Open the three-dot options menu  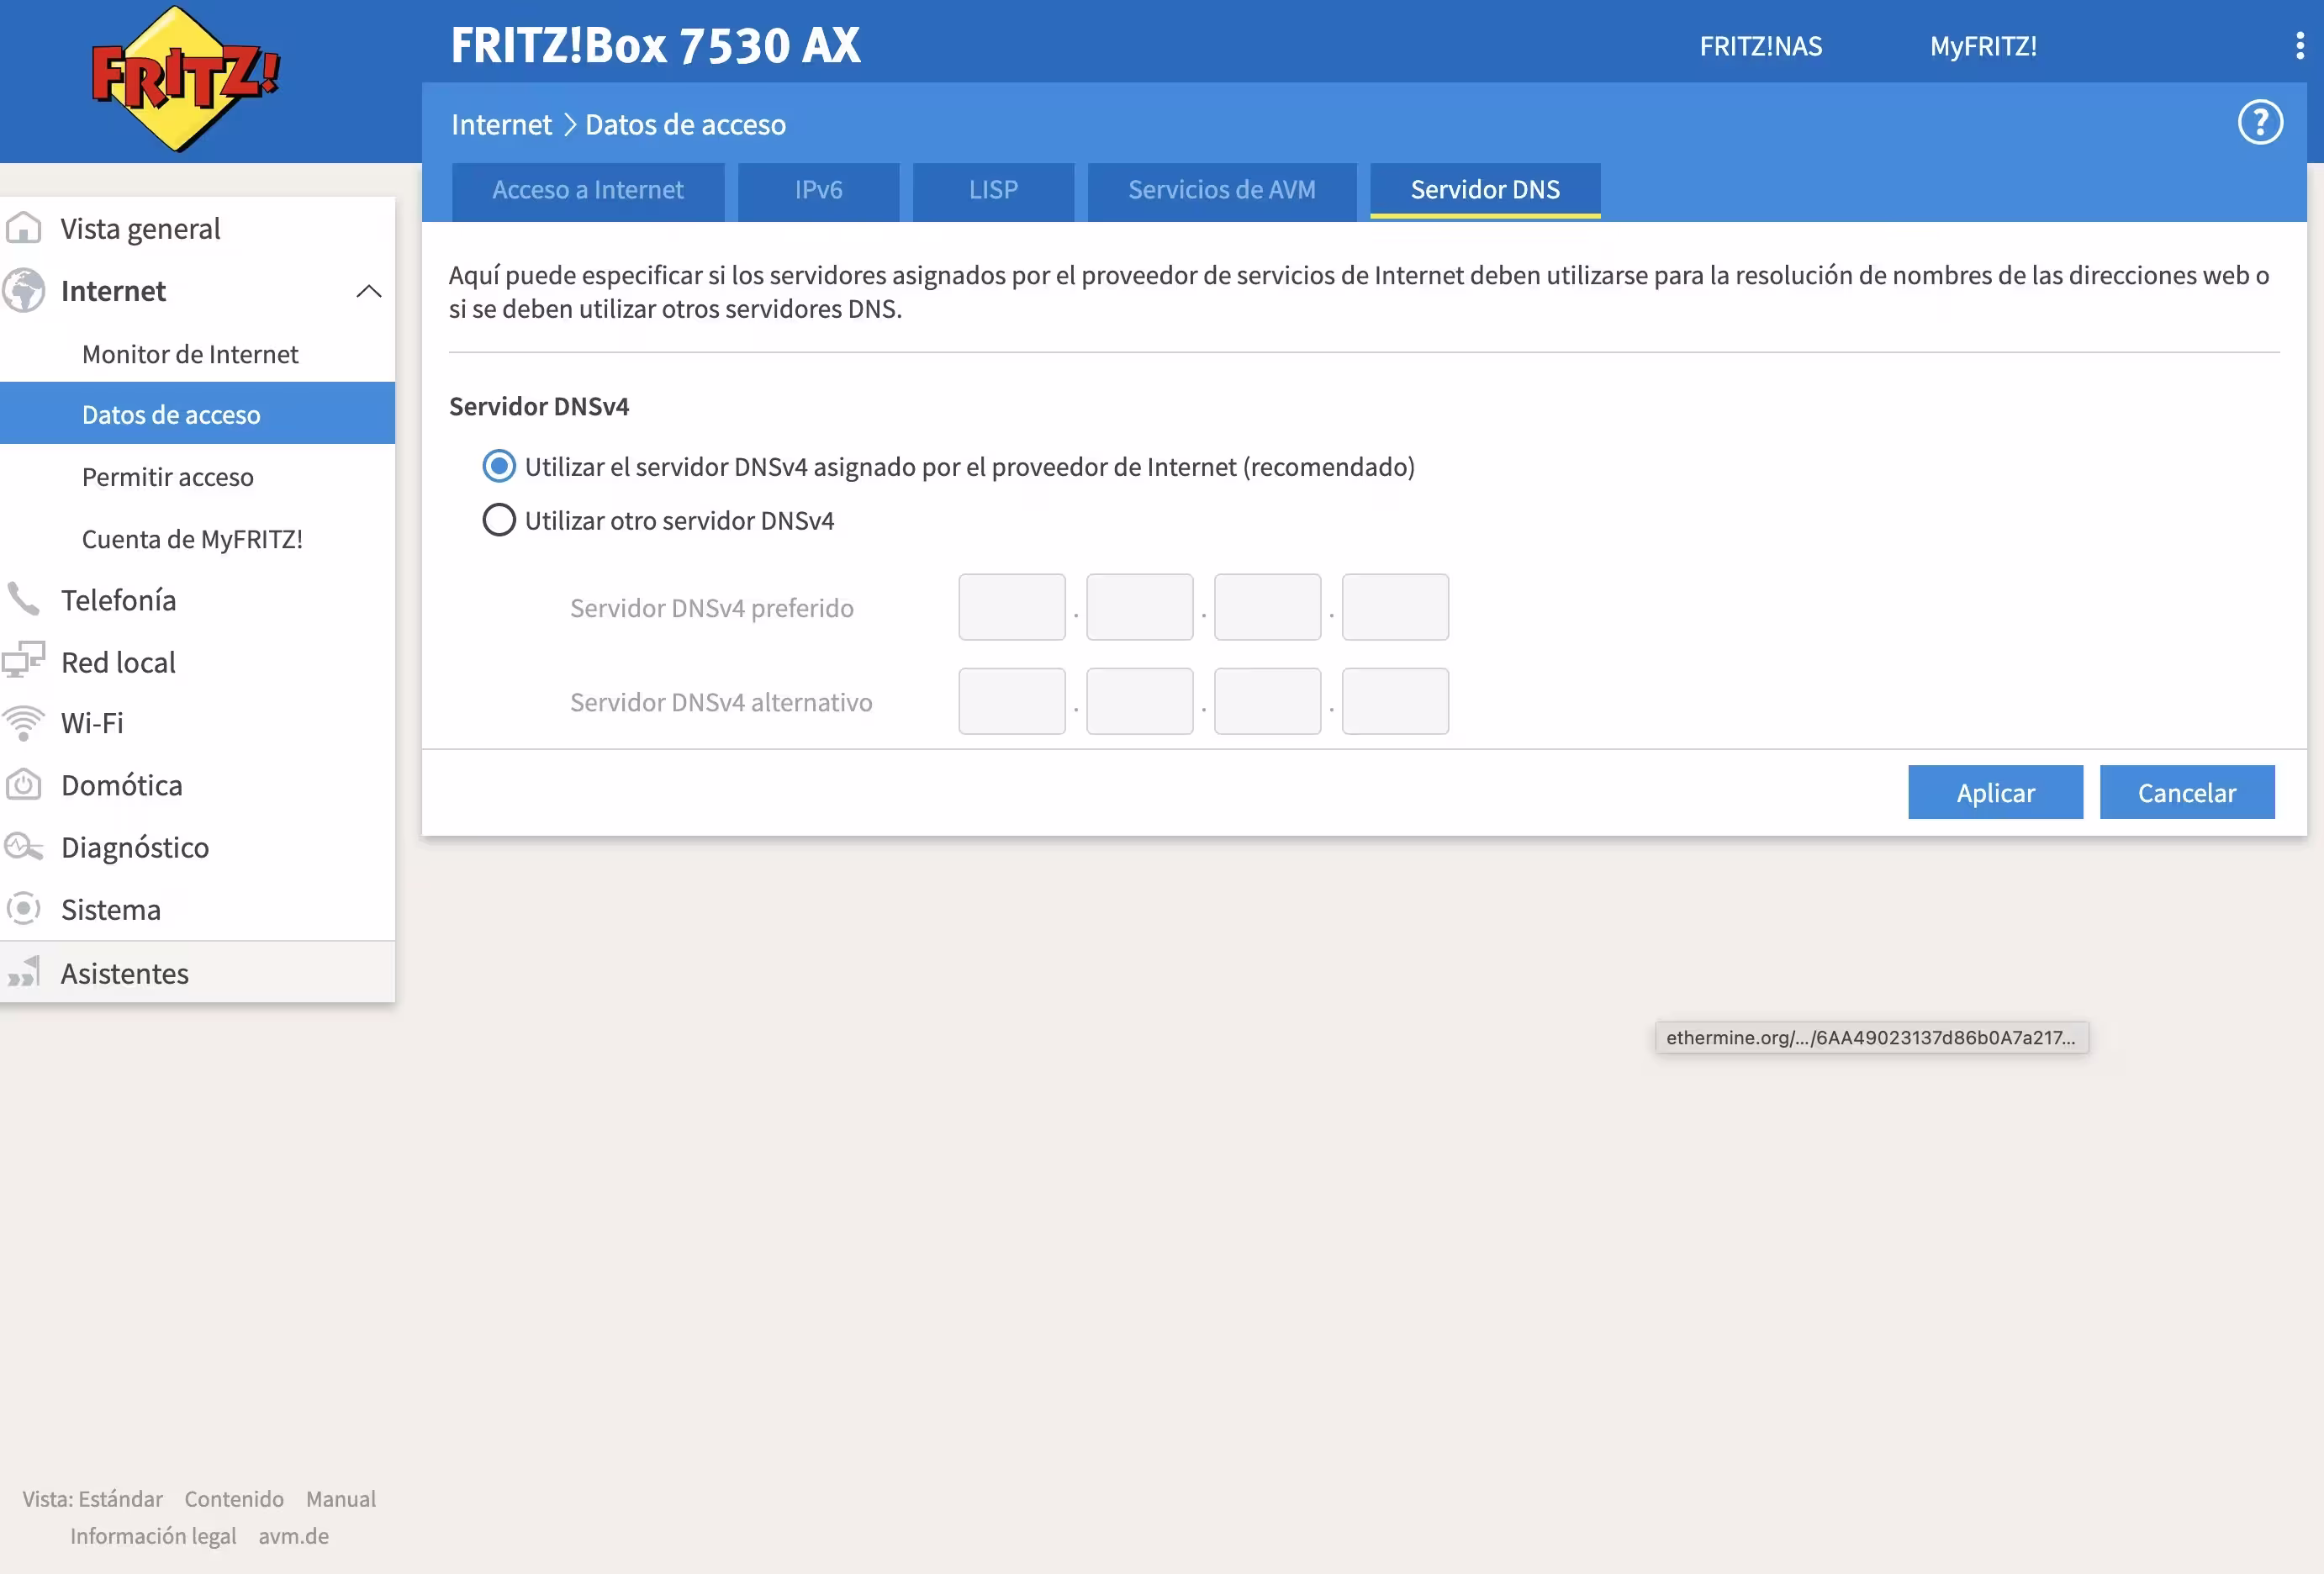(2300, 46)
